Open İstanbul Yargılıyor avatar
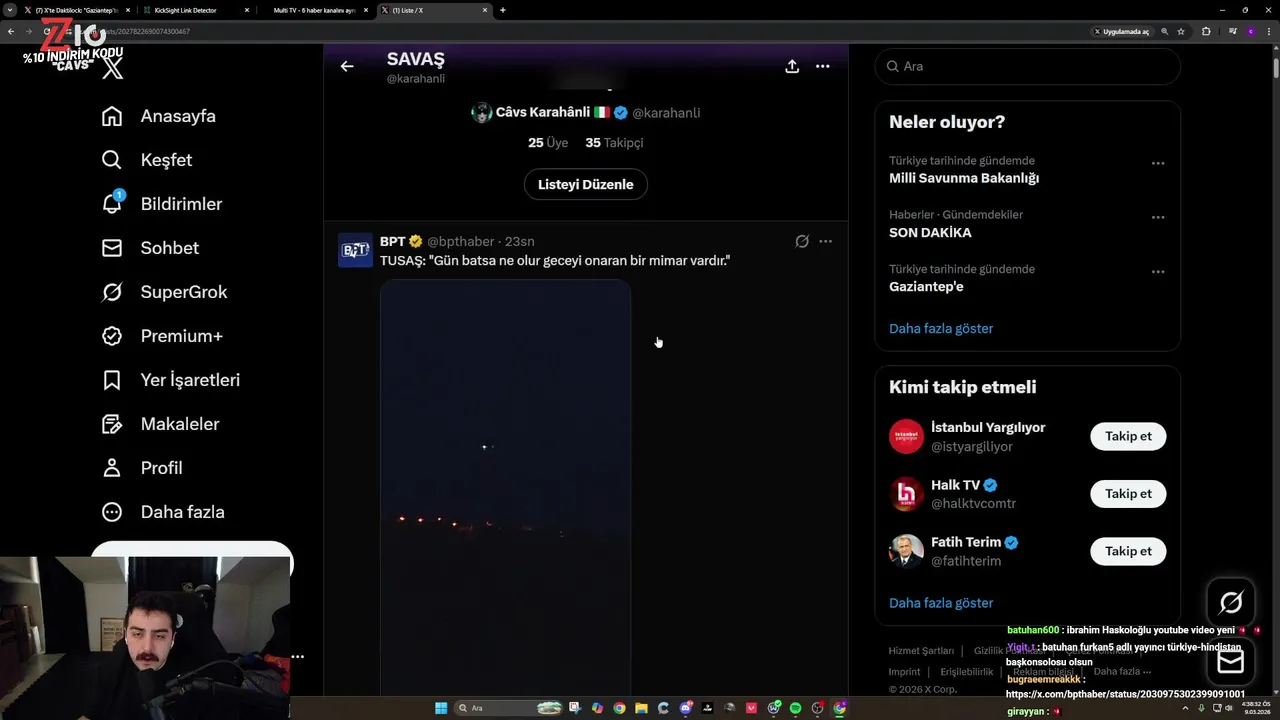1280x720 pixels. point(906,436)
